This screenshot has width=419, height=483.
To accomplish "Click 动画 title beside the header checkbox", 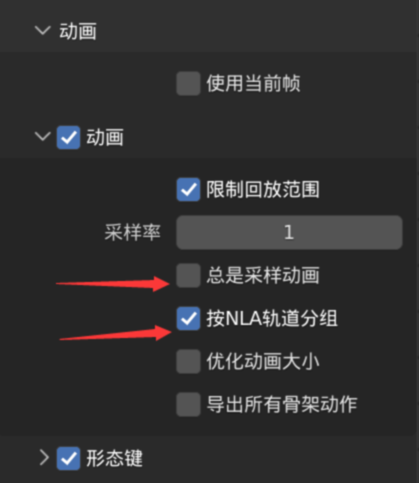I will pos(105,137).
